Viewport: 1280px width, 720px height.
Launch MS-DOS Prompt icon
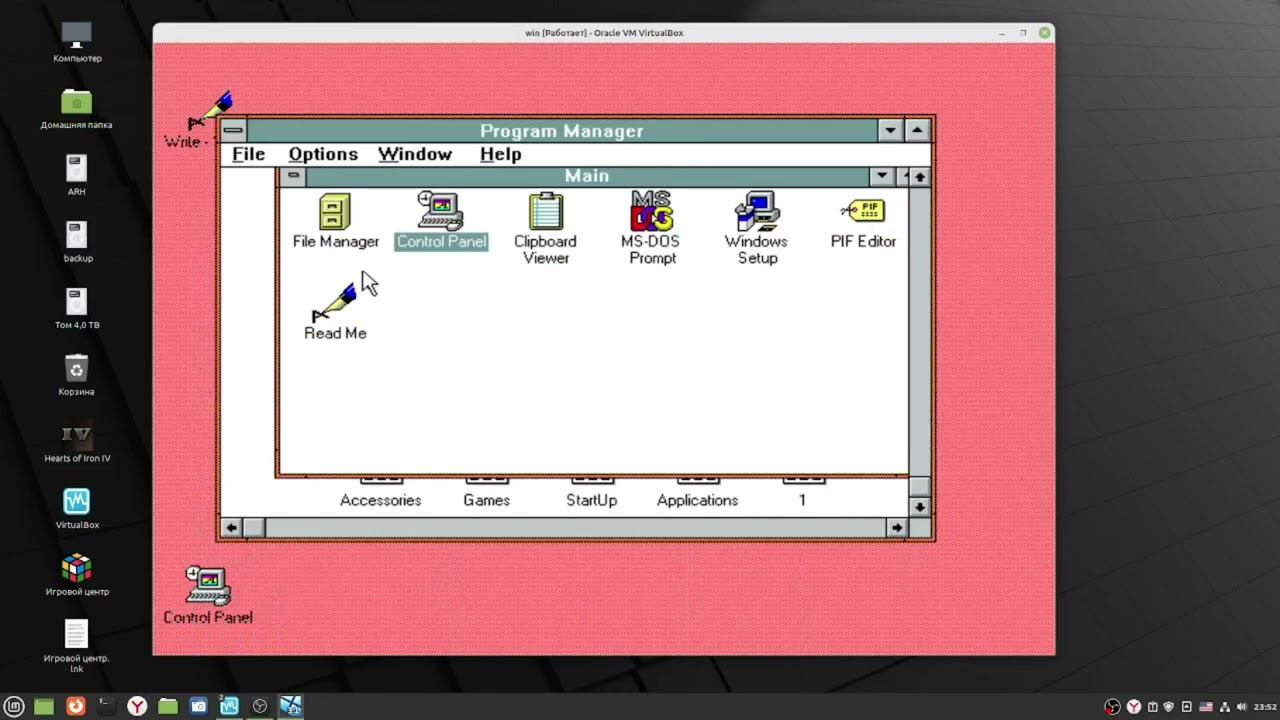pos(651,229)
